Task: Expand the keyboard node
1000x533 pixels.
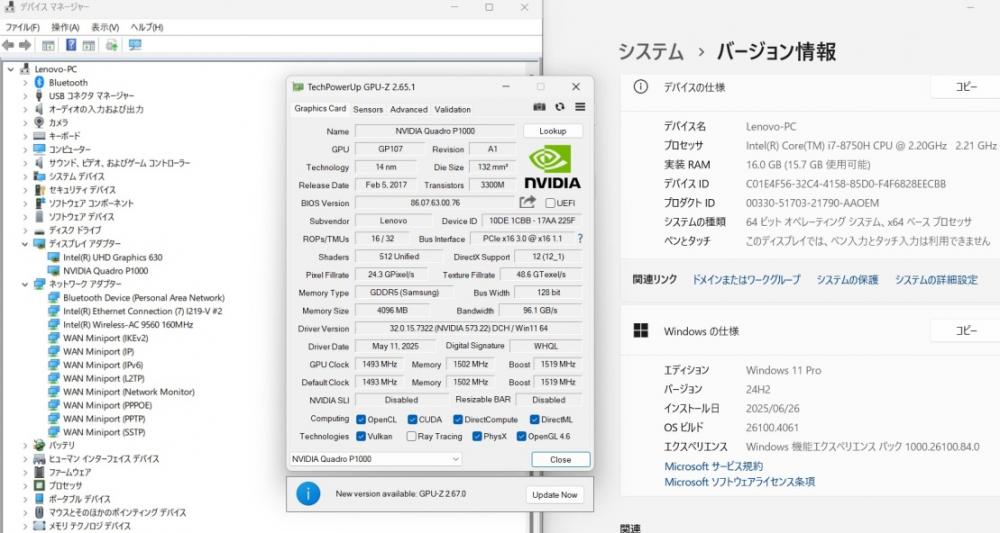Action: point(25,136)
